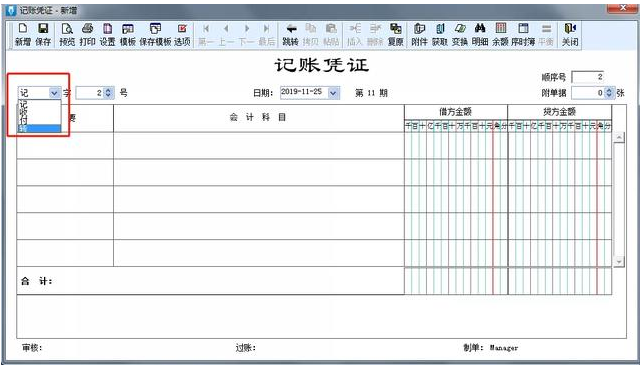Open the 序时簿 journal icon
Viewport: 640px width, 365px height.
coord(523,34)
